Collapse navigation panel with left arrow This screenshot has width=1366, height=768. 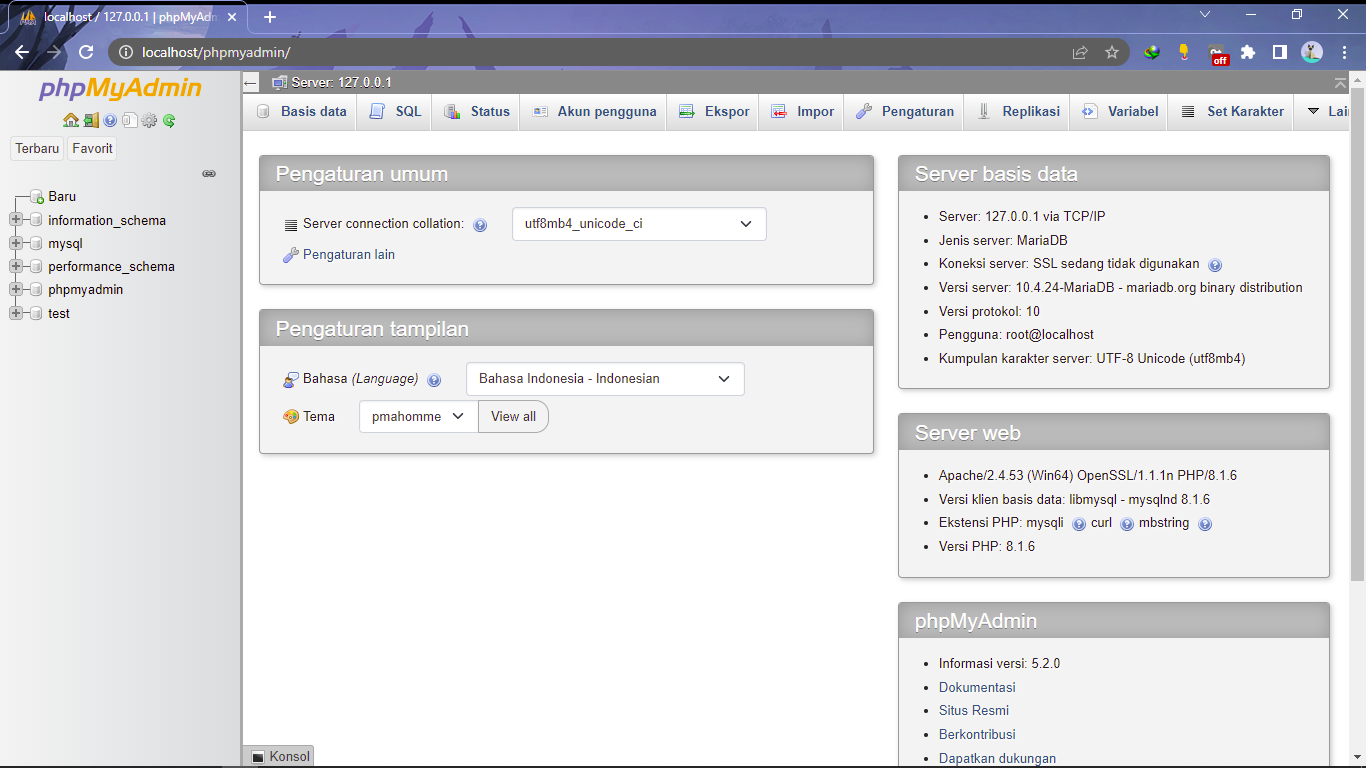(x=250, y=84)
